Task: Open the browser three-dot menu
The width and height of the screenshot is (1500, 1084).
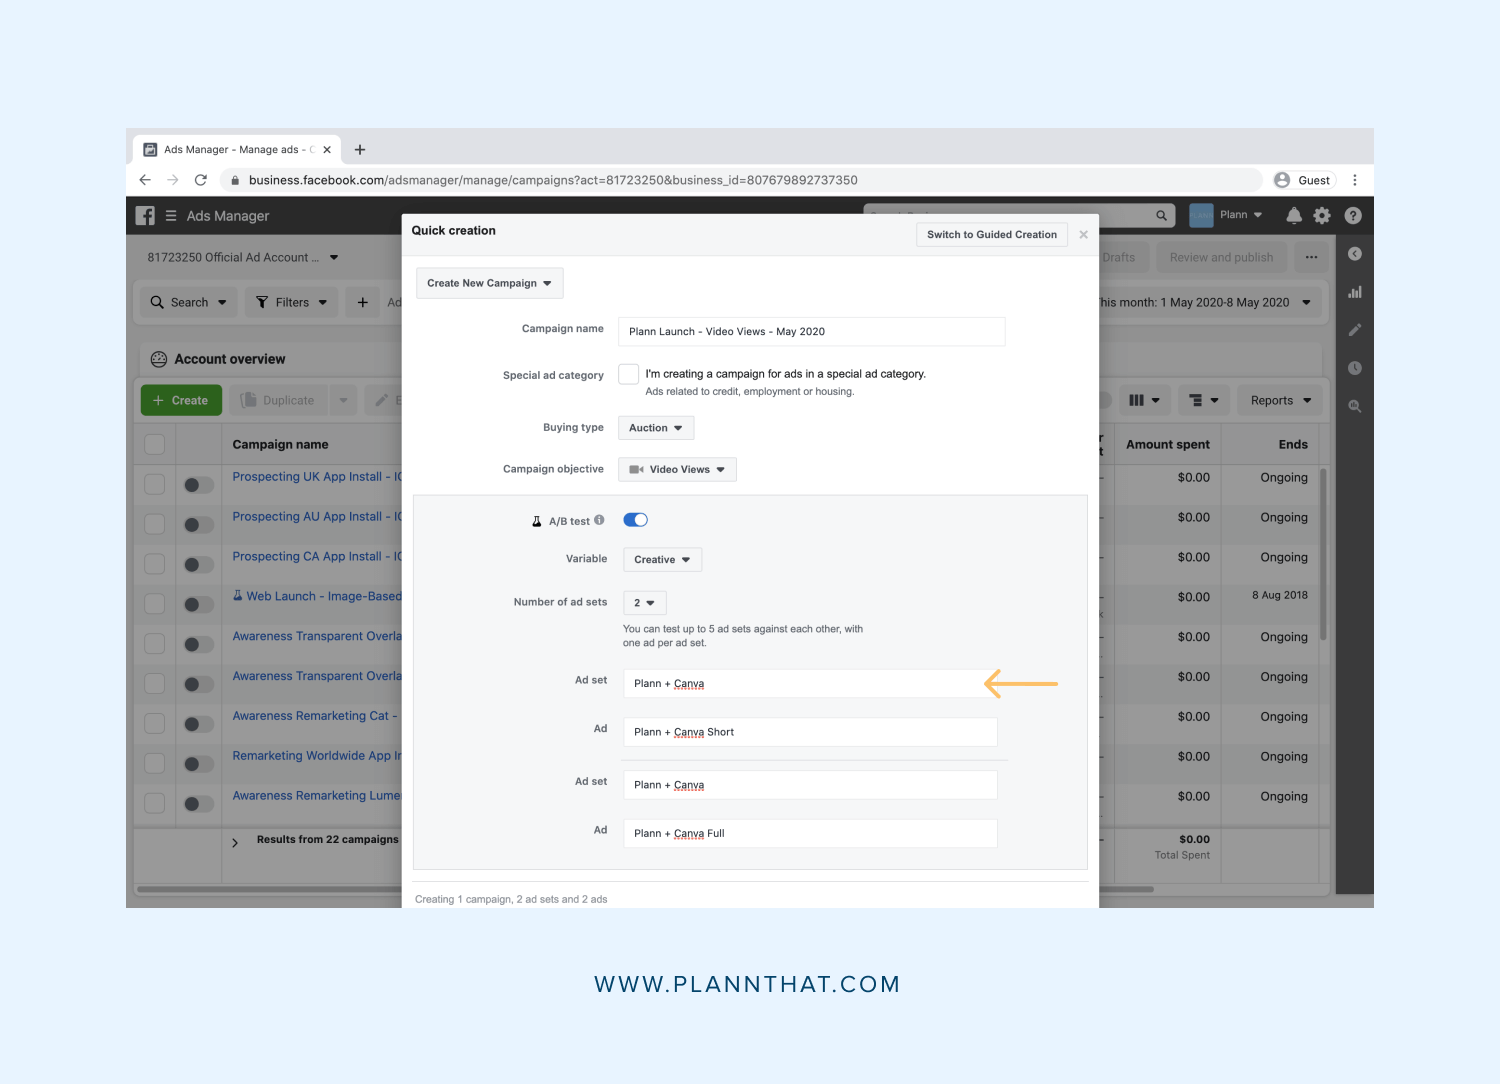Action: click(1355, 180)
